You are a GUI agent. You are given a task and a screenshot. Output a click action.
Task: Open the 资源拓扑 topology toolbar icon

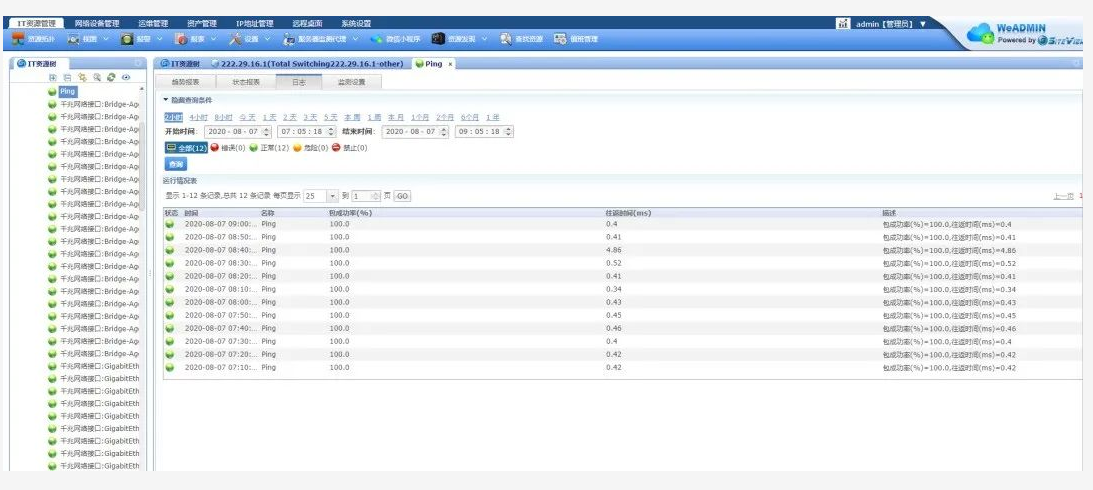pos(19,39)
